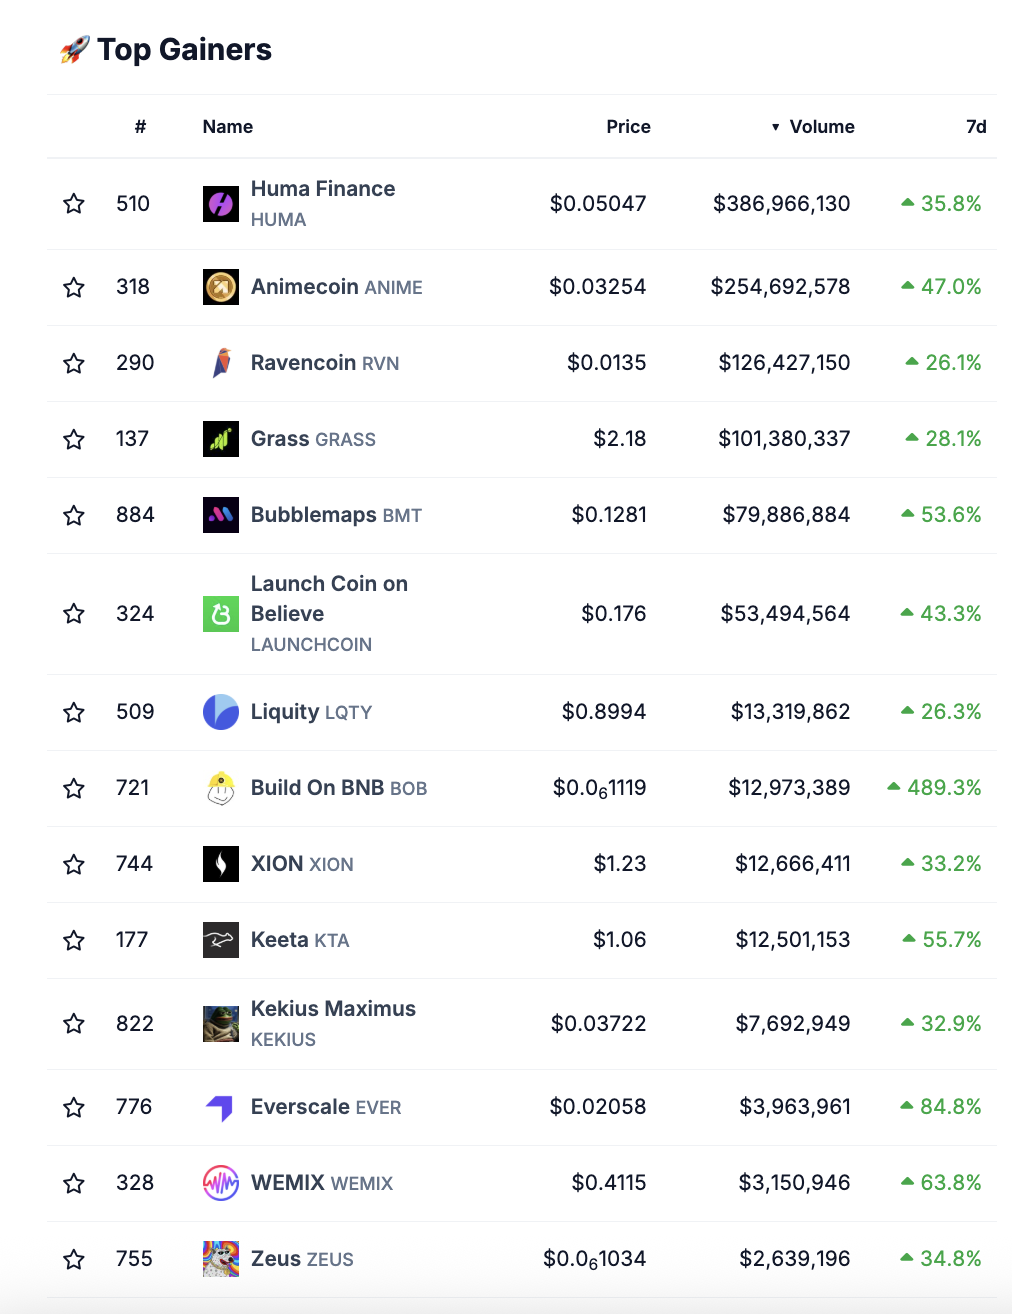Viewport: 1012px width, 1314px height.
Task: Click the Build On BNB mascot icon
Action: tap(220, 788)
